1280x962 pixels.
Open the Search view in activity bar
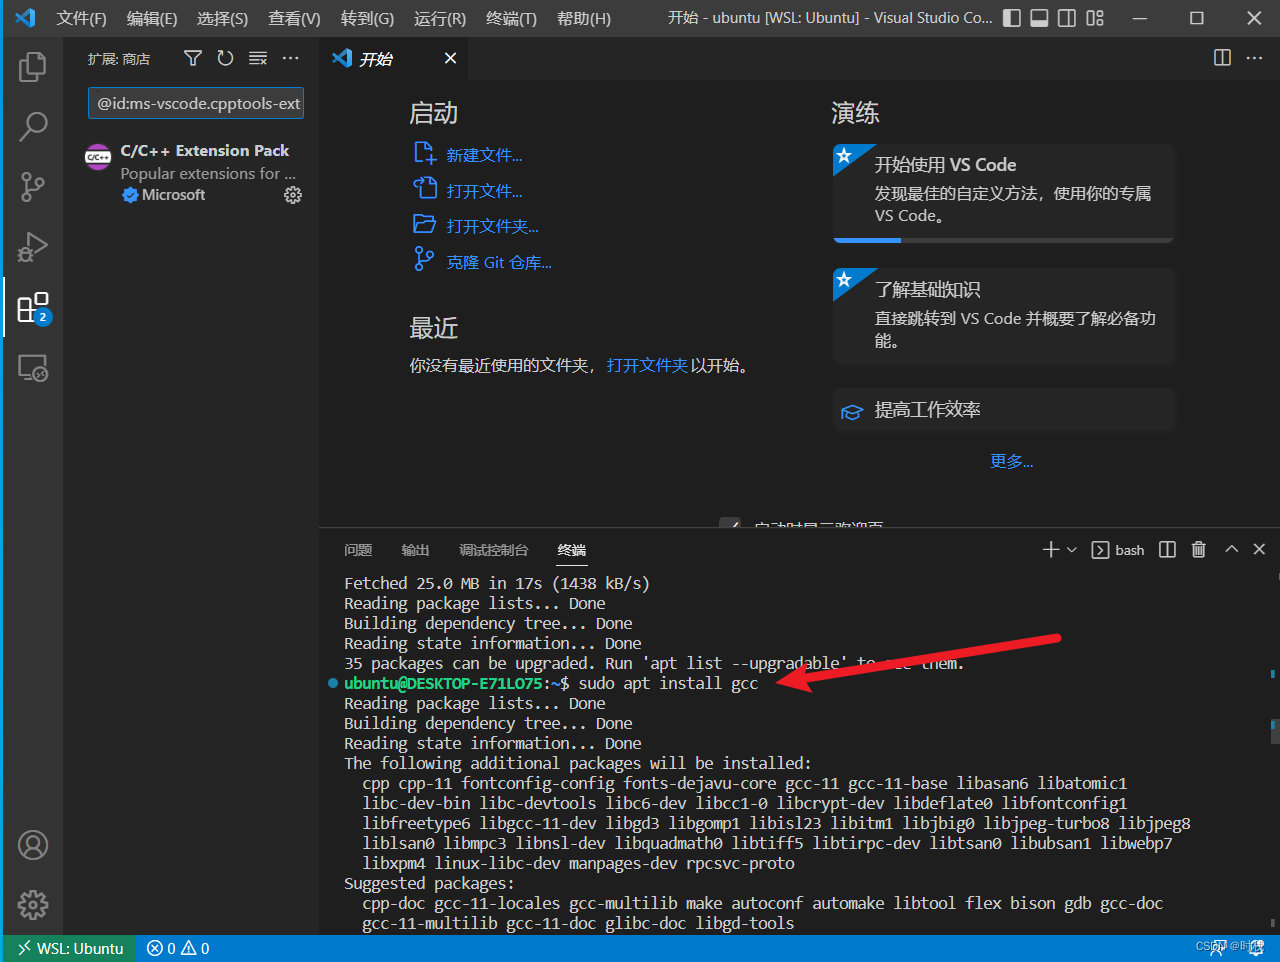(x=33, y=126)
